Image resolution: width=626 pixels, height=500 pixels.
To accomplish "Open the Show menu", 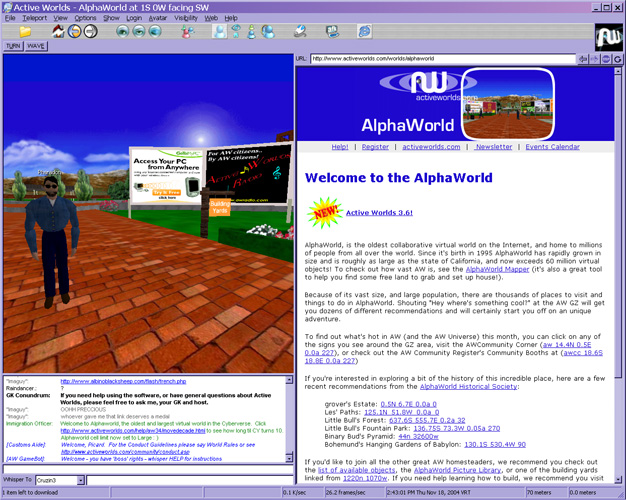I will pyautogui.click(x=111, y=18).
